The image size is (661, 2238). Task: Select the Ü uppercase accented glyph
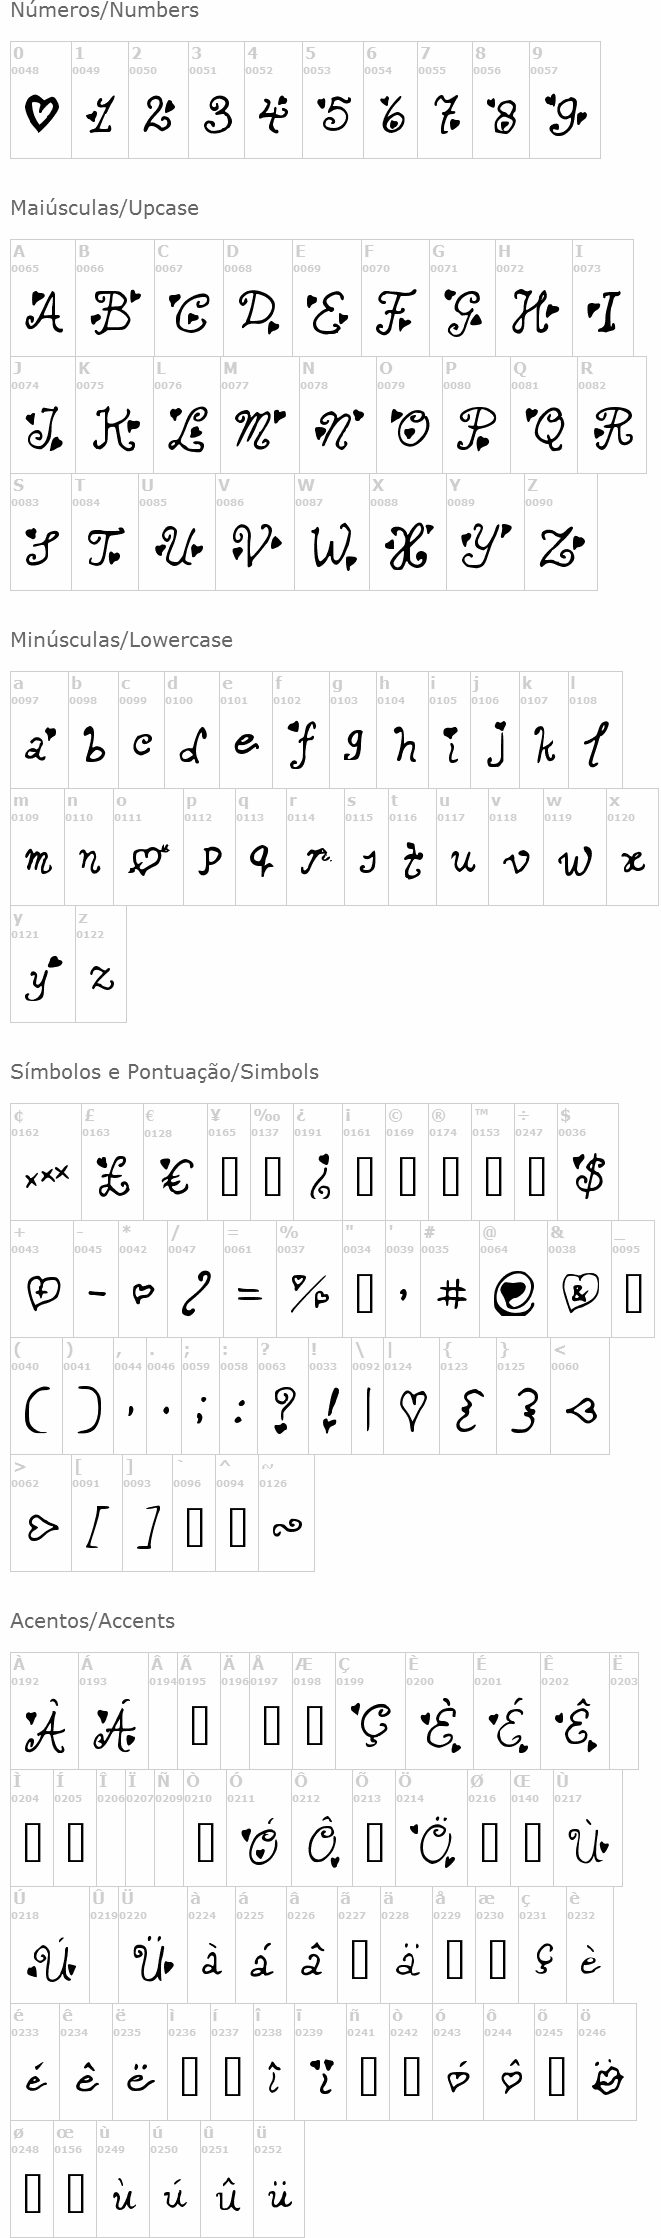[x=153, y=1957]
